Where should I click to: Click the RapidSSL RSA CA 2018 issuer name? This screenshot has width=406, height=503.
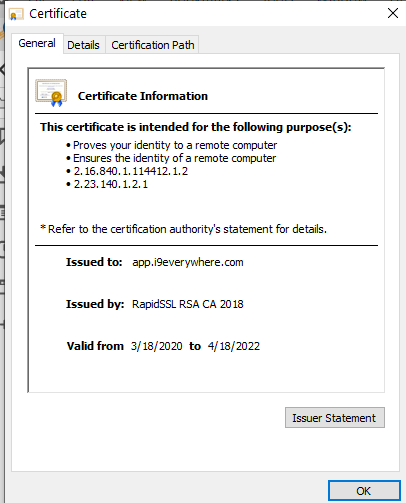188,304
